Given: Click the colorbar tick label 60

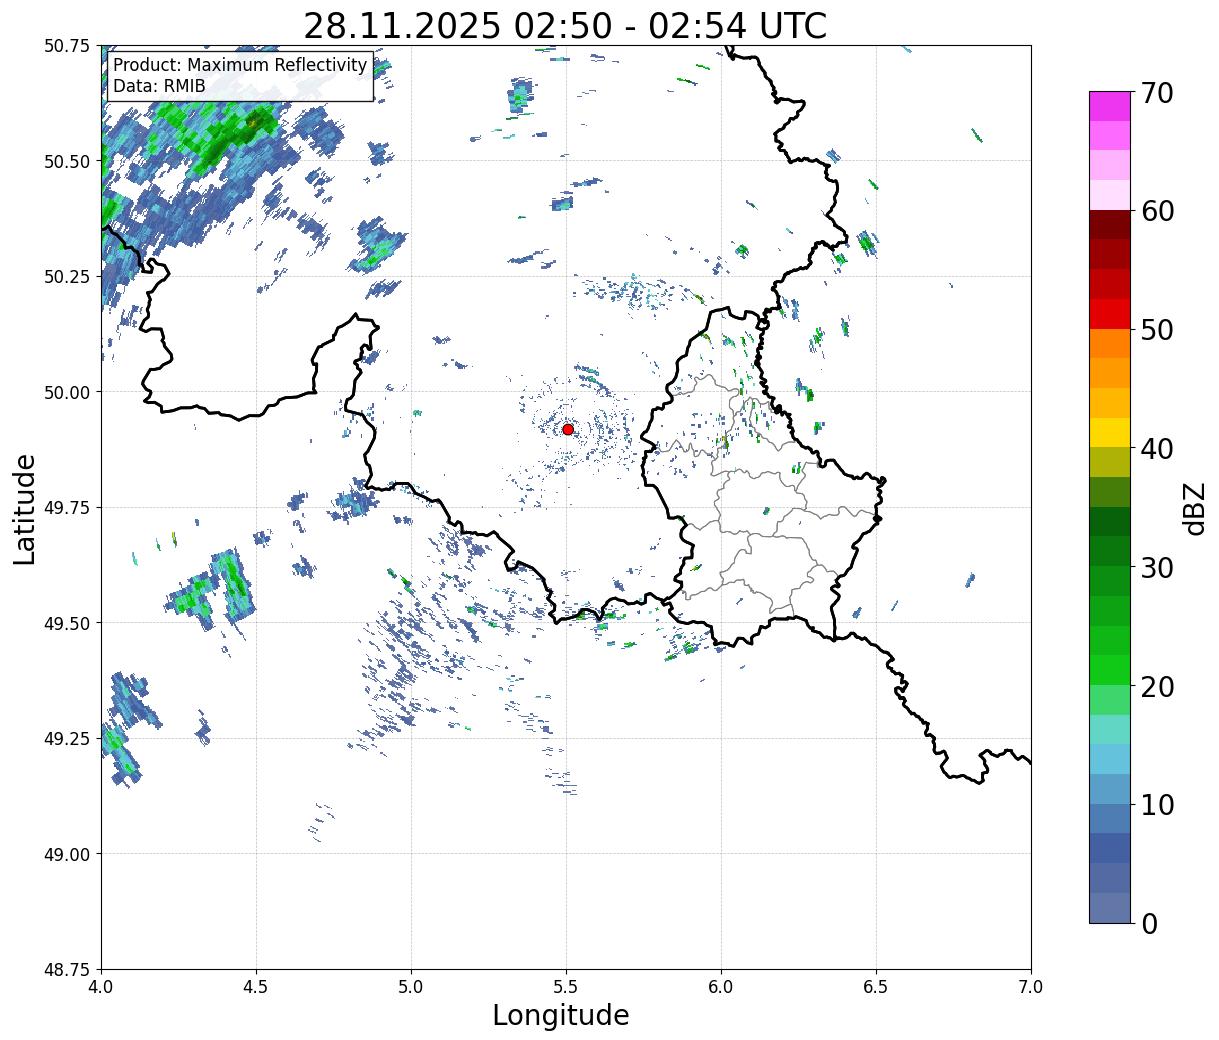Looking at the screenshot, I should pos(1156,211).
